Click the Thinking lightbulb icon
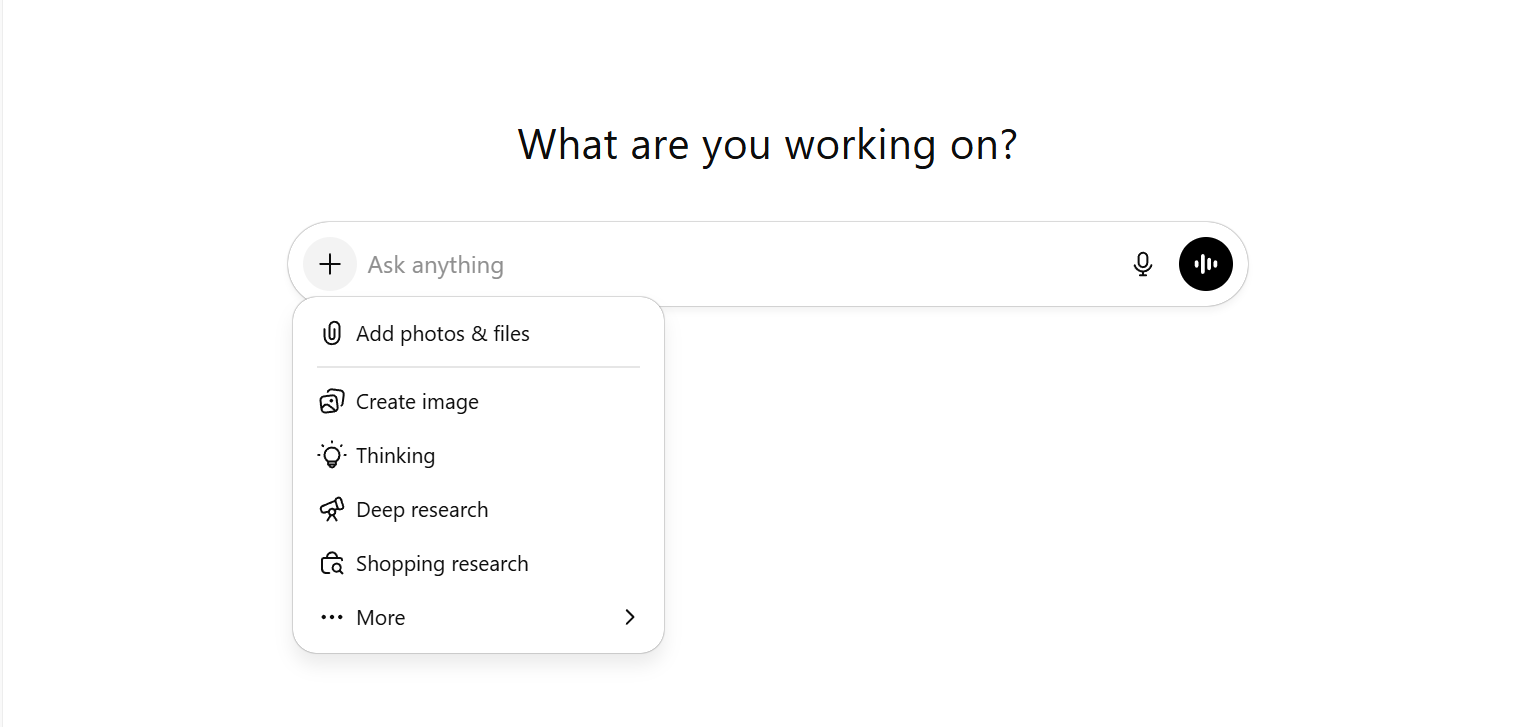Image resolution: width=1533 pixels, height=727 pixels. coord(332,456)
